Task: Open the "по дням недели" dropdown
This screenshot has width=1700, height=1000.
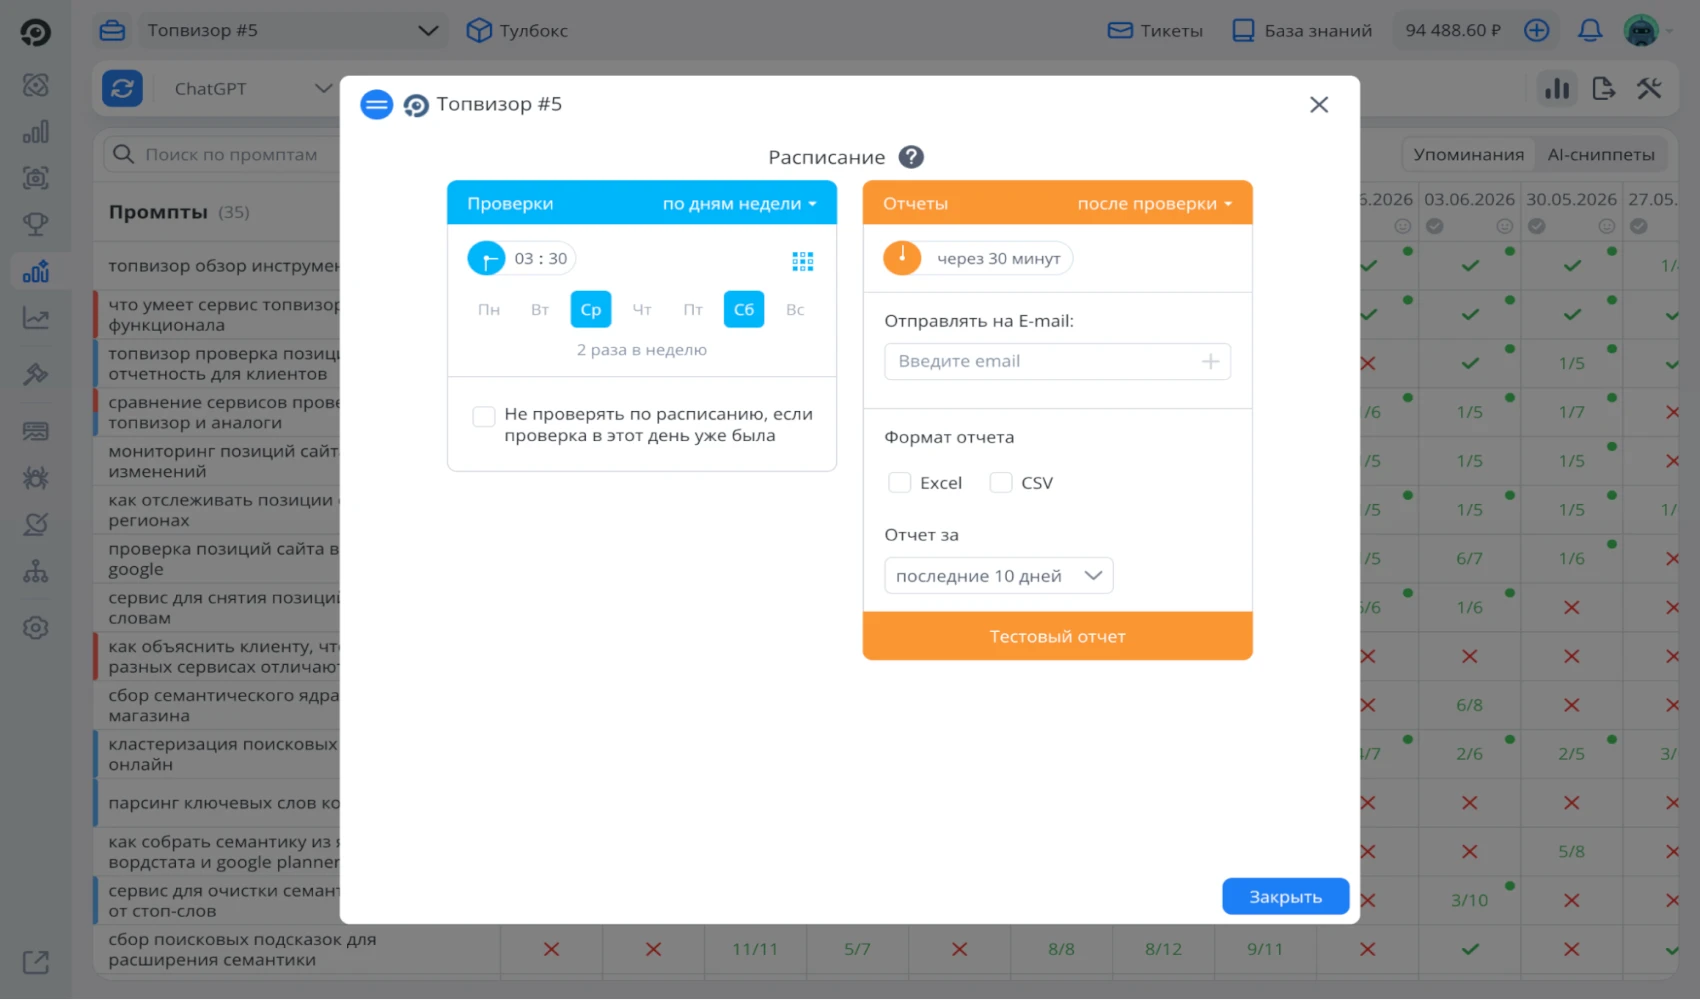Action: (740, 204)
